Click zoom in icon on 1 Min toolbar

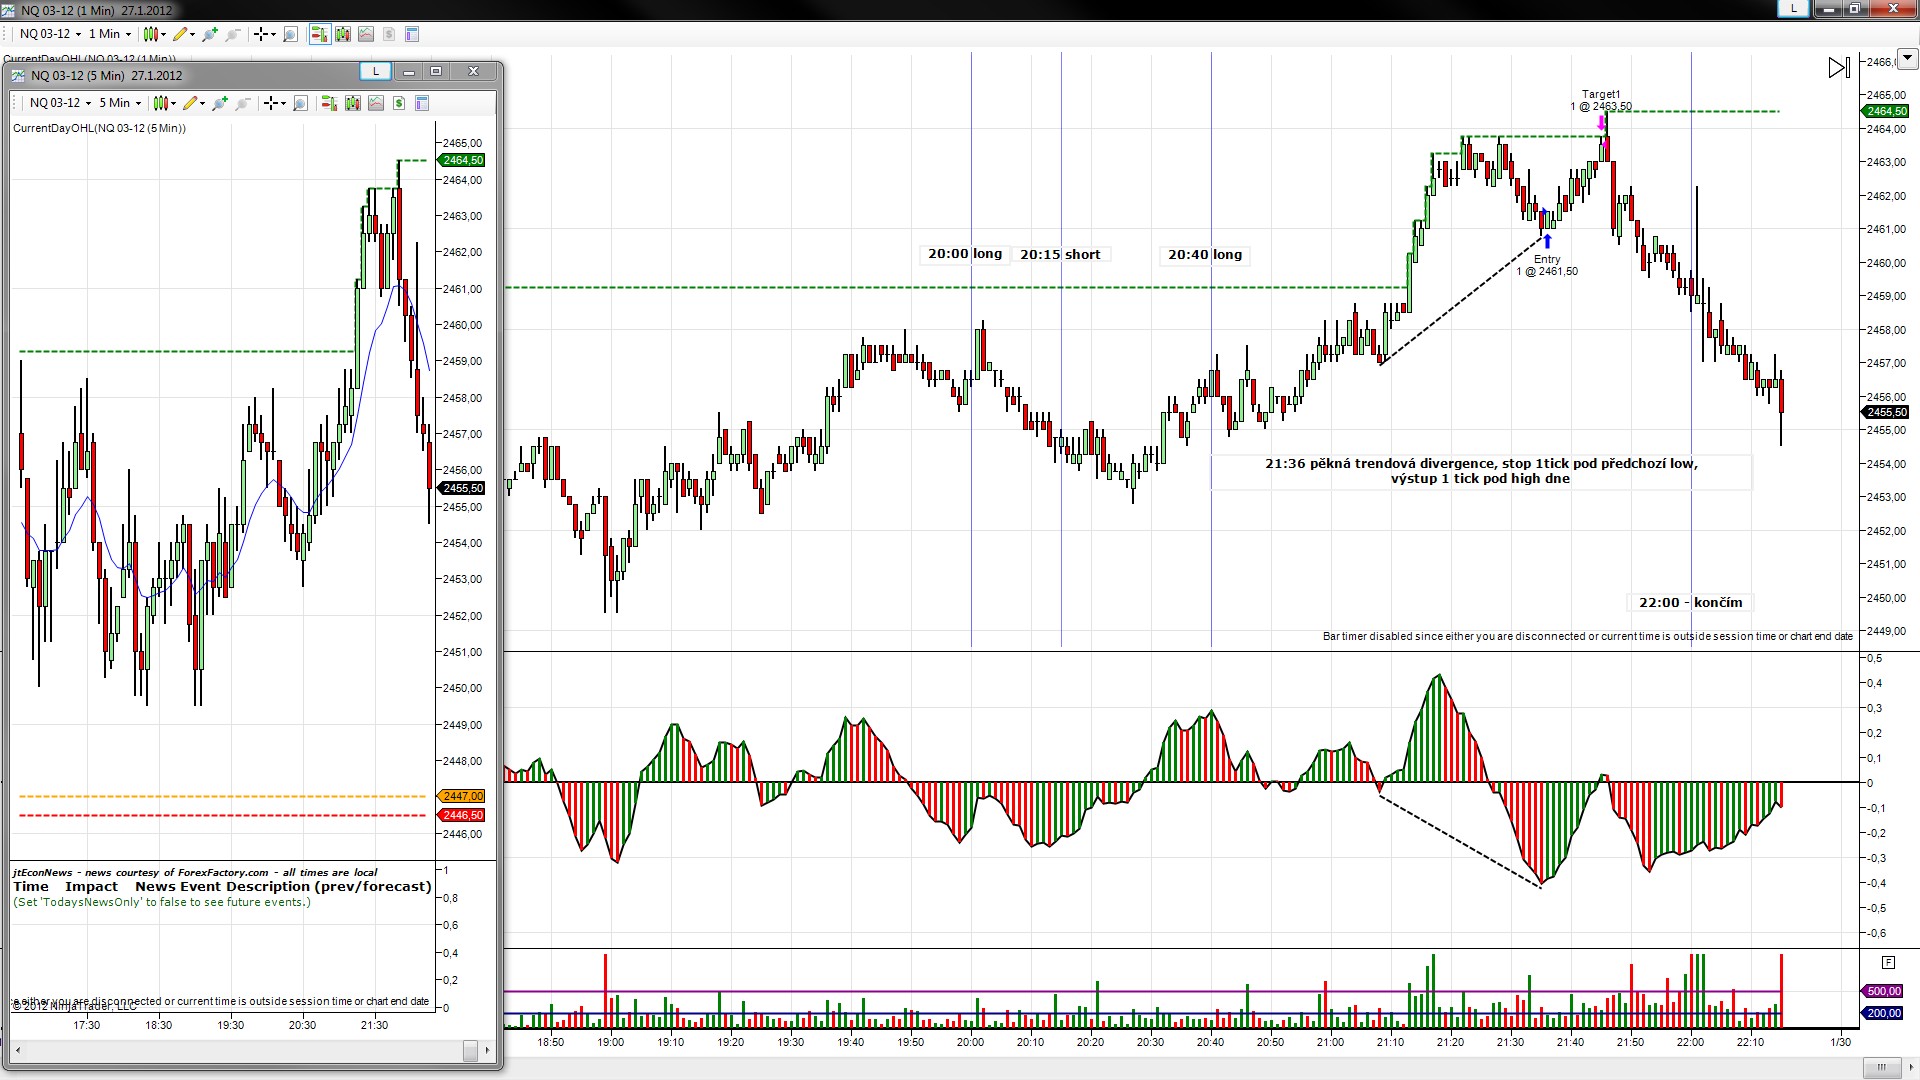(x=210, y=34)
